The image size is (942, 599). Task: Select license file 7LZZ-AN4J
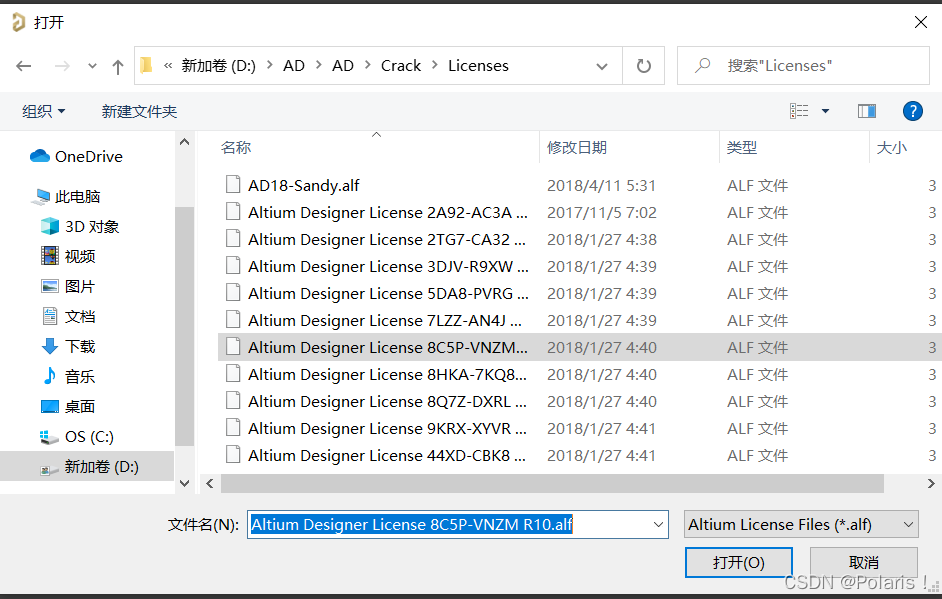(x=385, y=321)
